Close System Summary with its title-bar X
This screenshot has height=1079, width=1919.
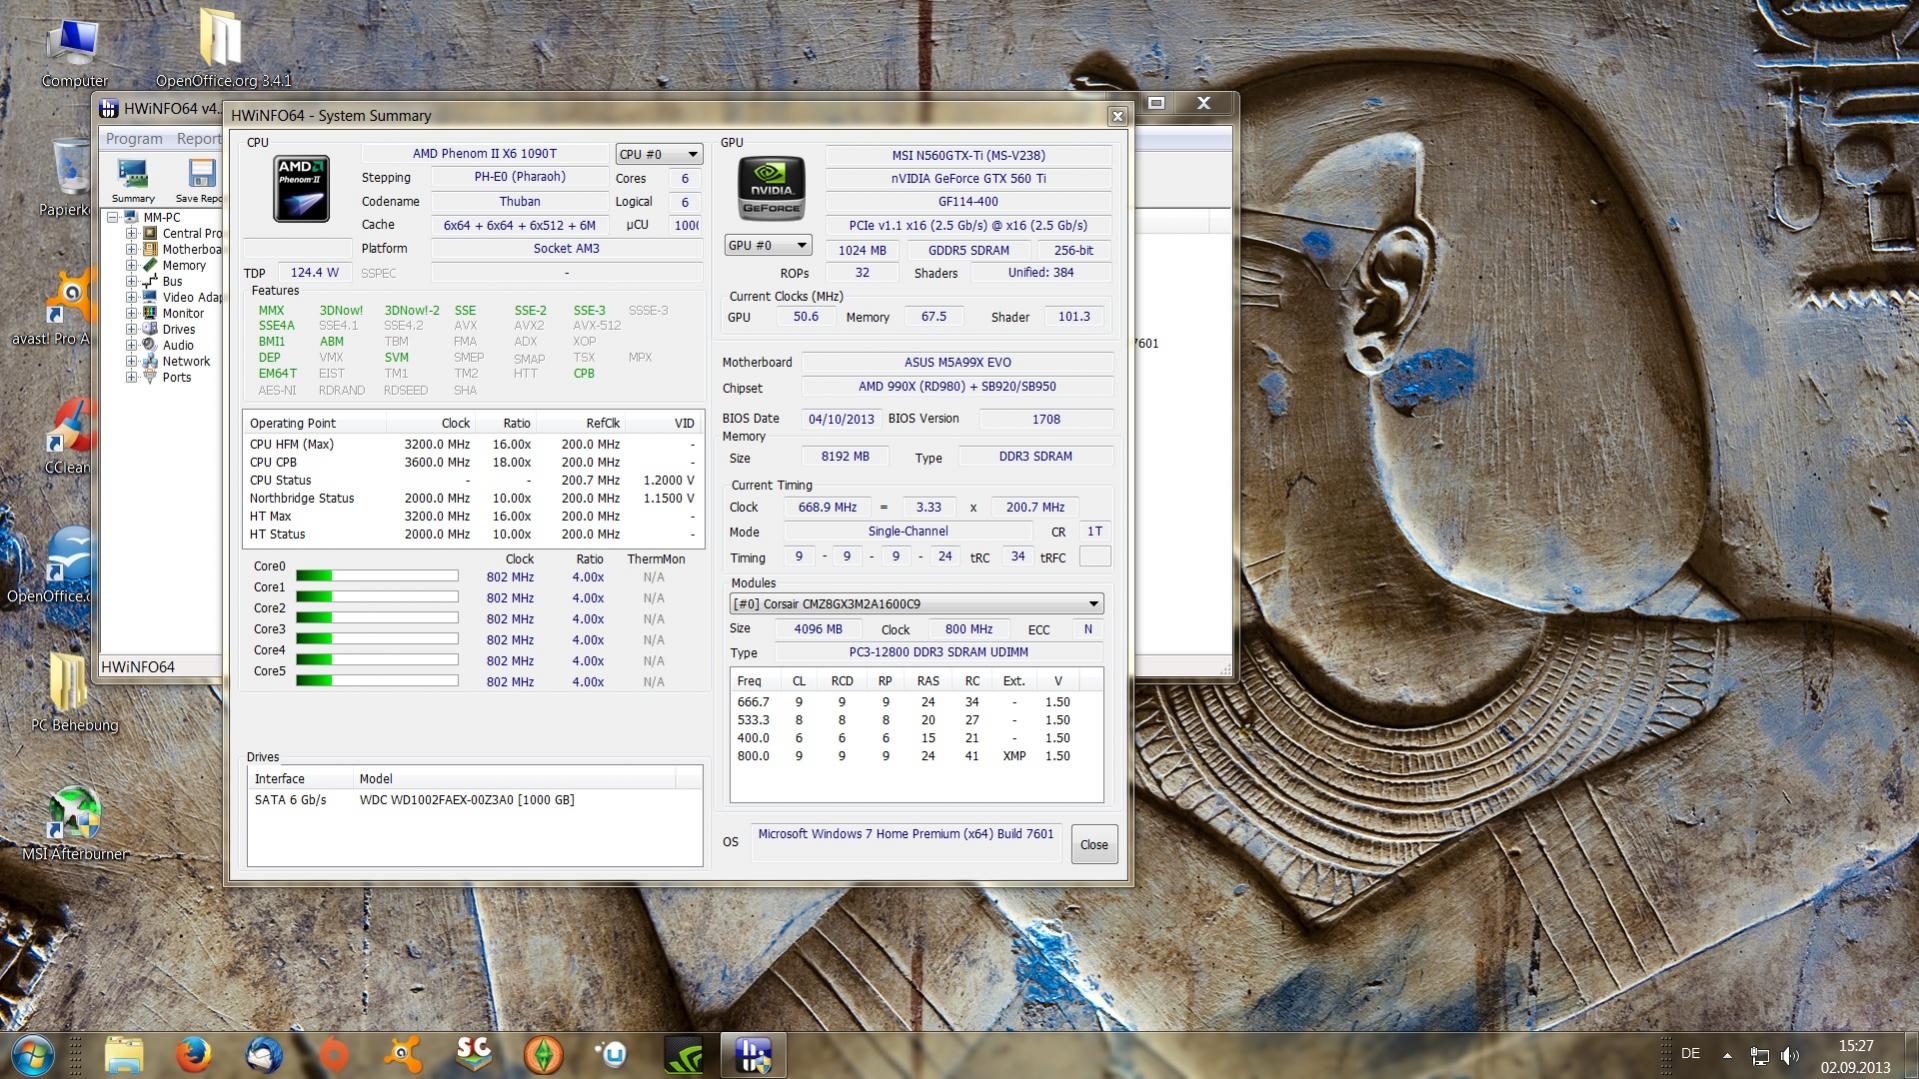click(x=1117, y=116)
